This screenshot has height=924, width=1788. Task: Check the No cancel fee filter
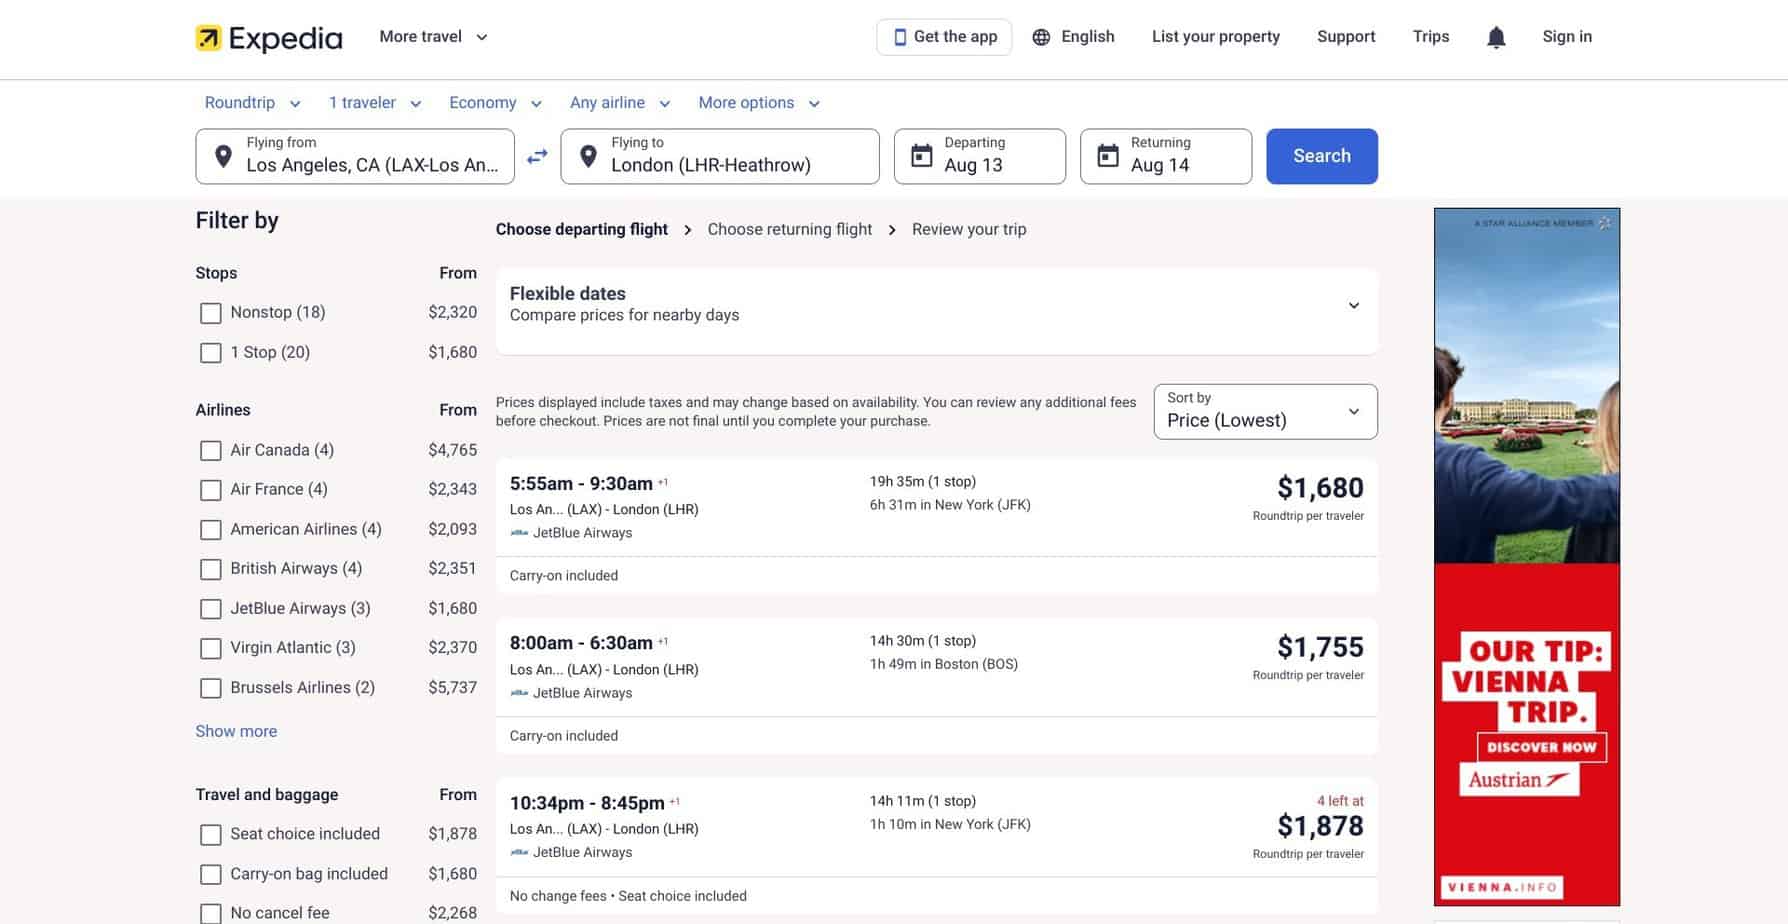tap(210, 914)
